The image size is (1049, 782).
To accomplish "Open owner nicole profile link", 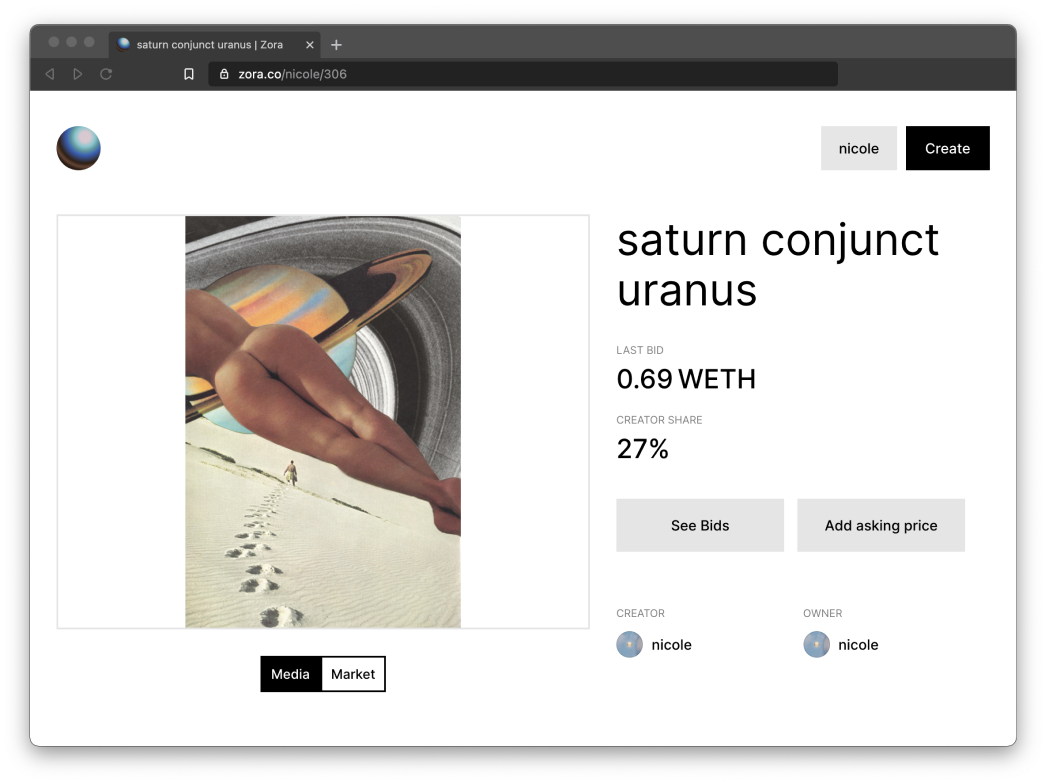I will [x=858, y=645].
